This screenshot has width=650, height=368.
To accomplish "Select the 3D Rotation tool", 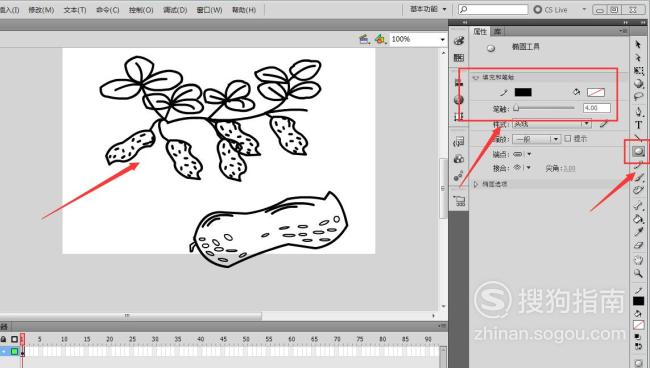I will [638, 84].
